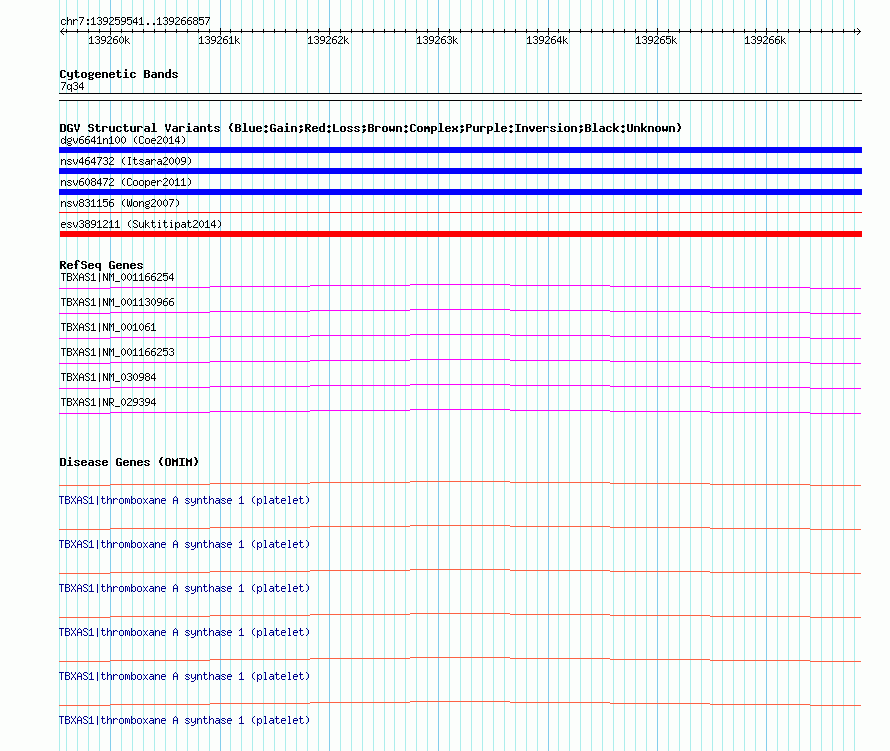This screenshot has height=751, width=890.
Task: Select the 139260k ruler position
Action: [x=109, y=40]
